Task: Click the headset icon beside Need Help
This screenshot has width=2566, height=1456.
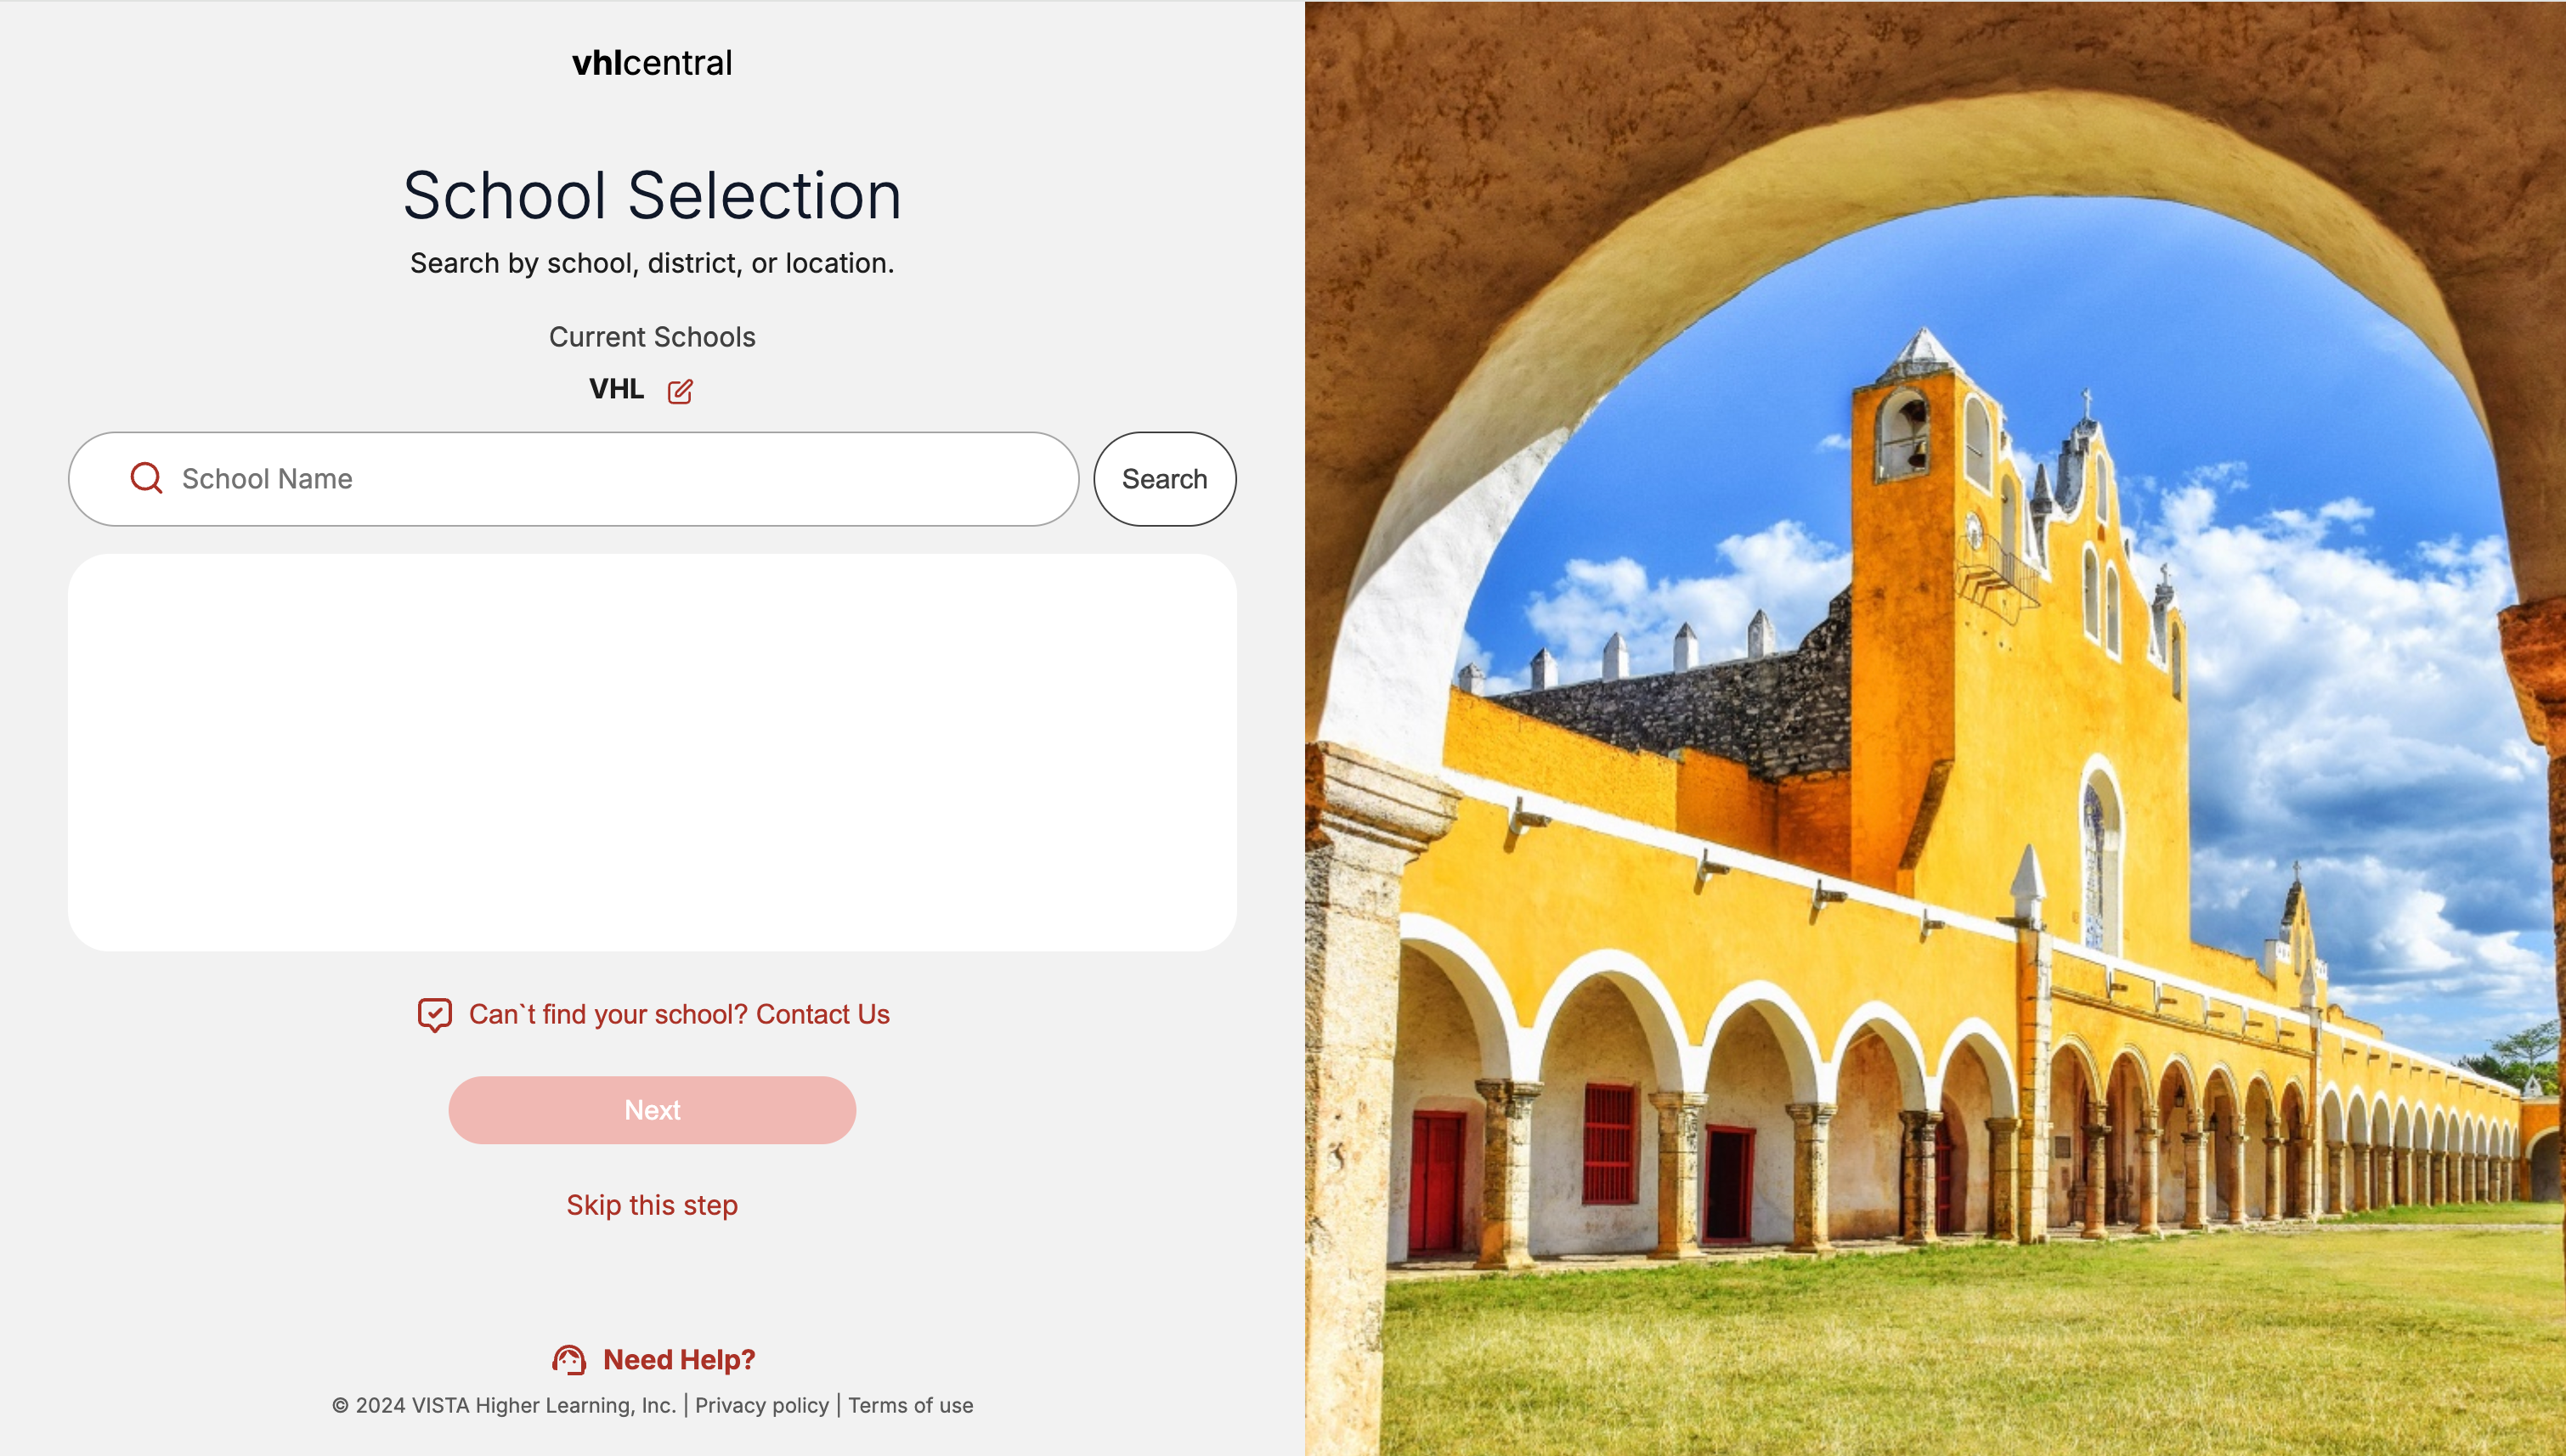Action: (569, 1360)
